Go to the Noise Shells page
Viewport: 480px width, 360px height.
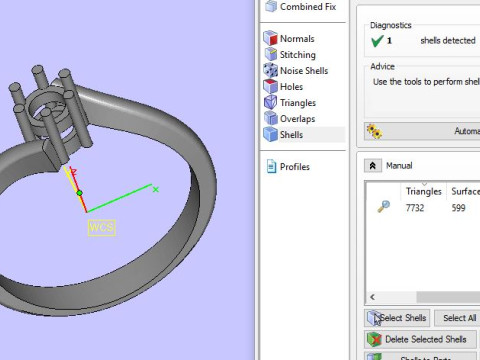tap(304, 71)
